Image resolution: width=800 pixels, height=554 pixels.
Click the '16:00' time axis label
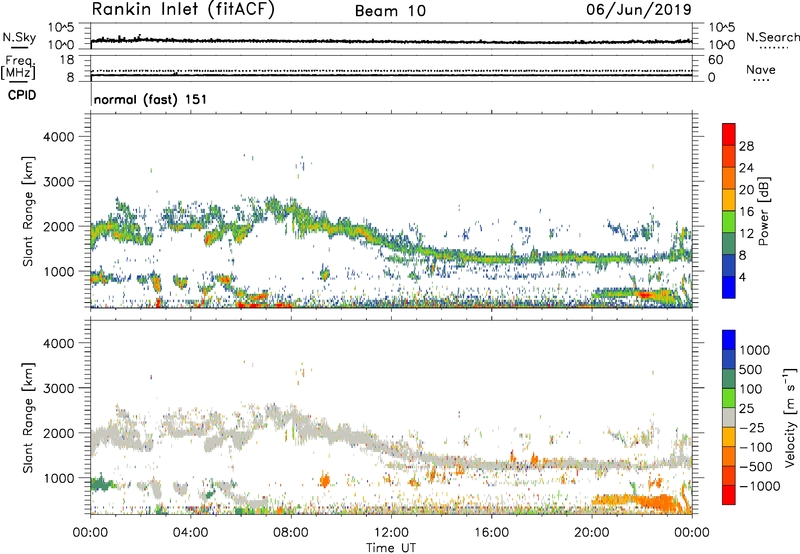click(491, 533)
